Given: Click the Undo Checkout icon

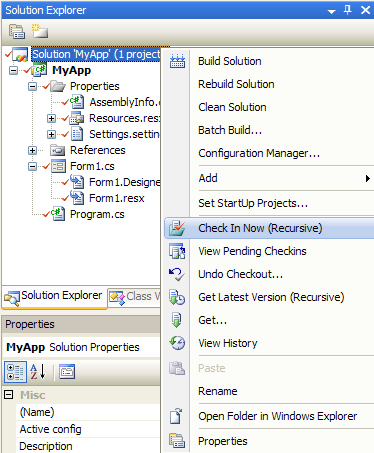Looking at the screenshot, I should tap(177, 274).
